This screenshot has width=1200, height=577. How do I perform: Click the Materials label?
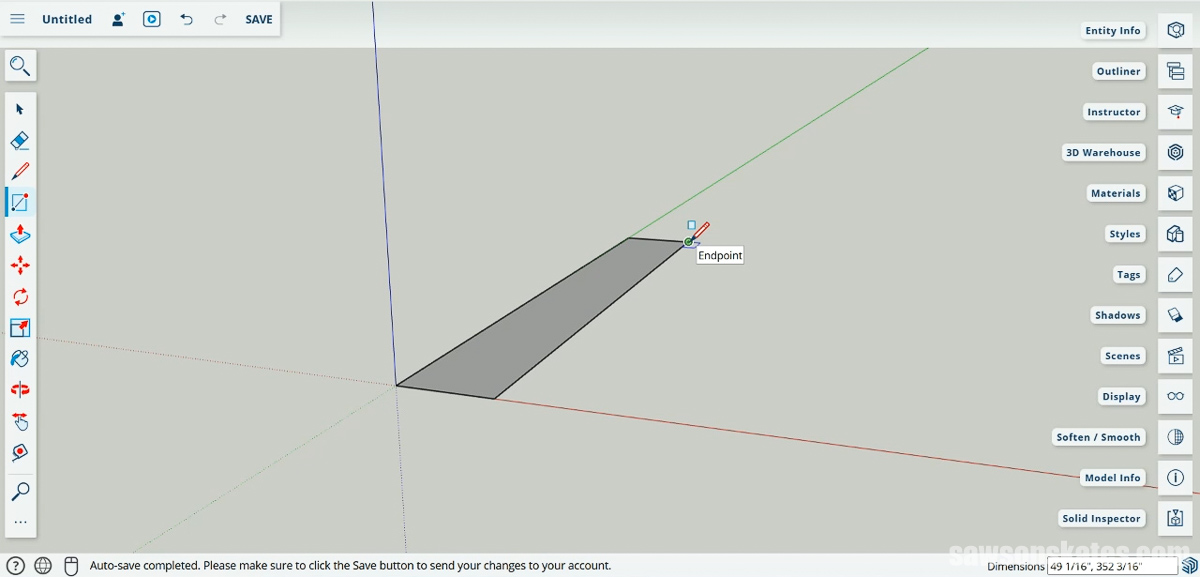1116,193
